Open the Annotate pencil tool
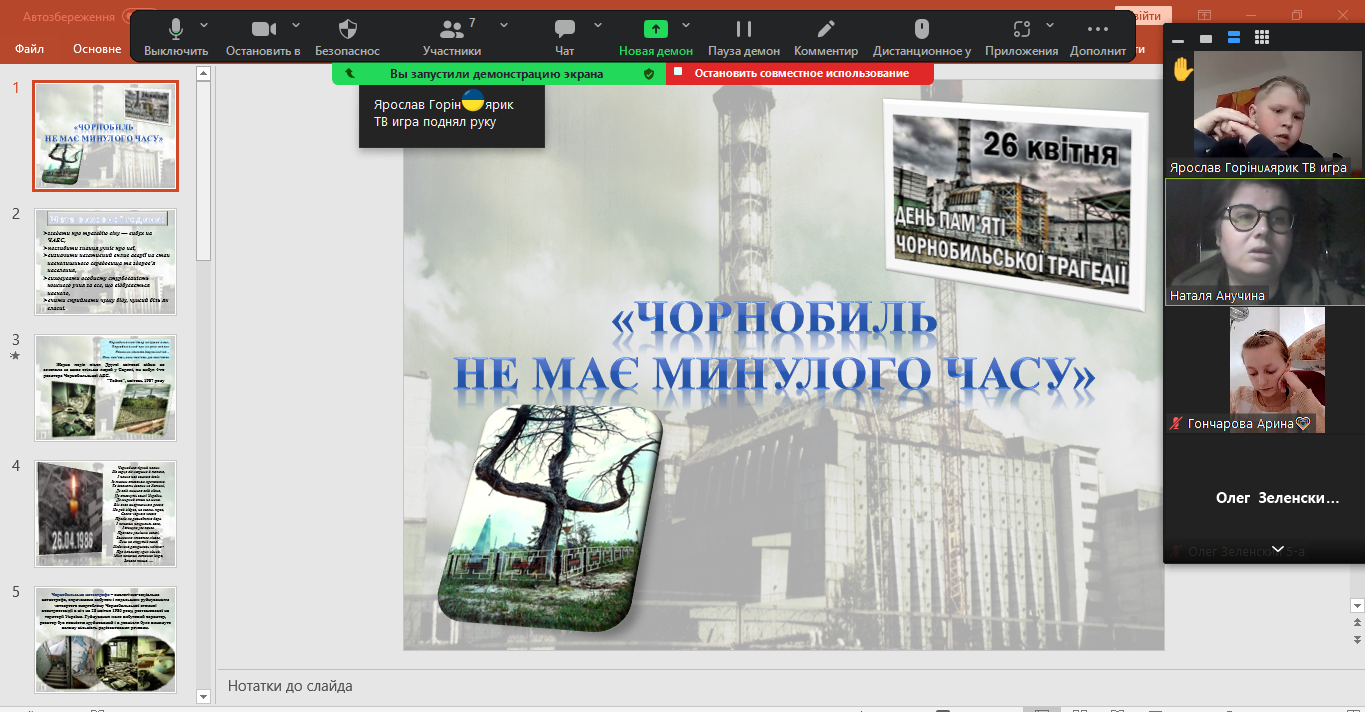 tap(826, 37)
